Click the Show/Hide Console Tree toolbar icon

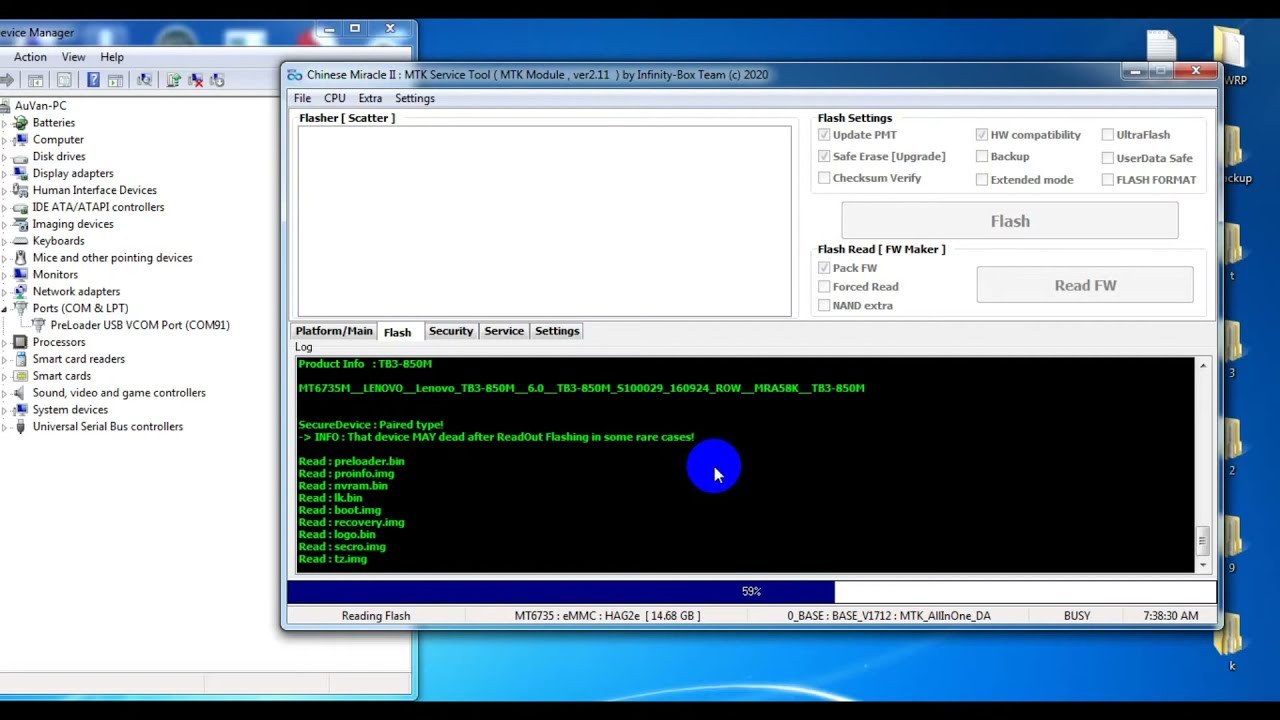[x=35, y=80]
